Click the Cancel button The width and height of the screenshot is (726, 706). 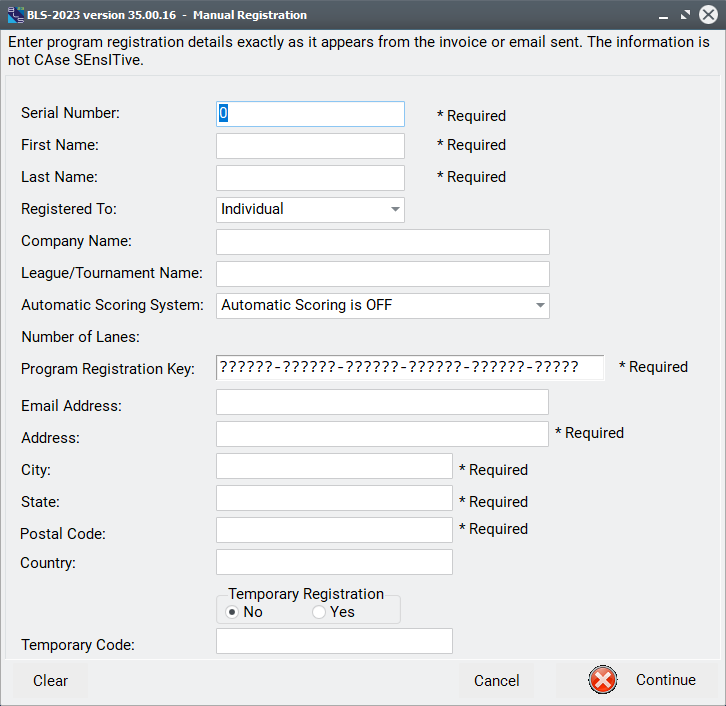(496, 681)
